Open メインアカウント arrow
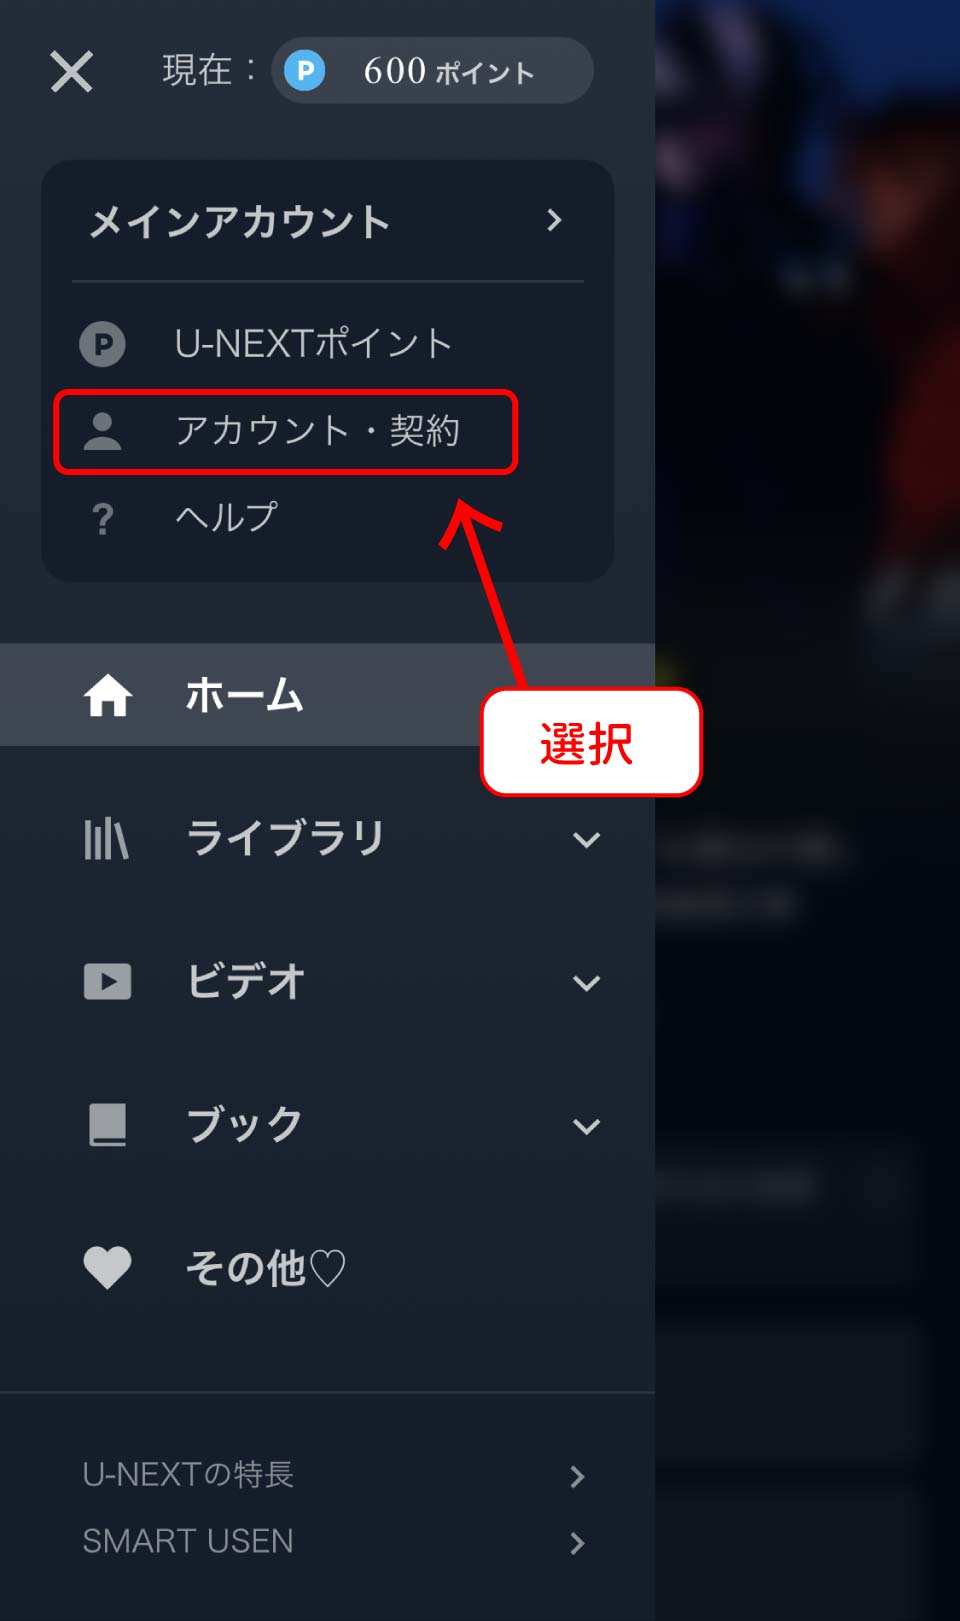Viewport: 960px width, 1621px height. 554,220
